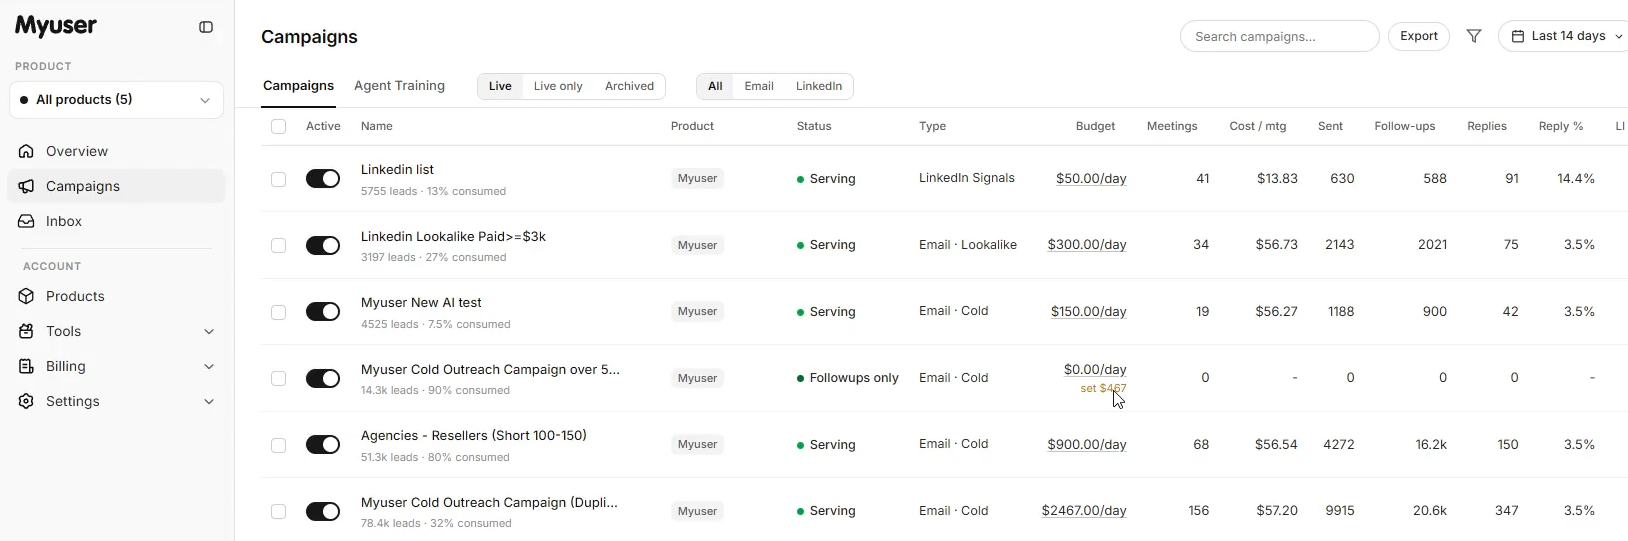Sort by Meetings column header

(1172, 126)
